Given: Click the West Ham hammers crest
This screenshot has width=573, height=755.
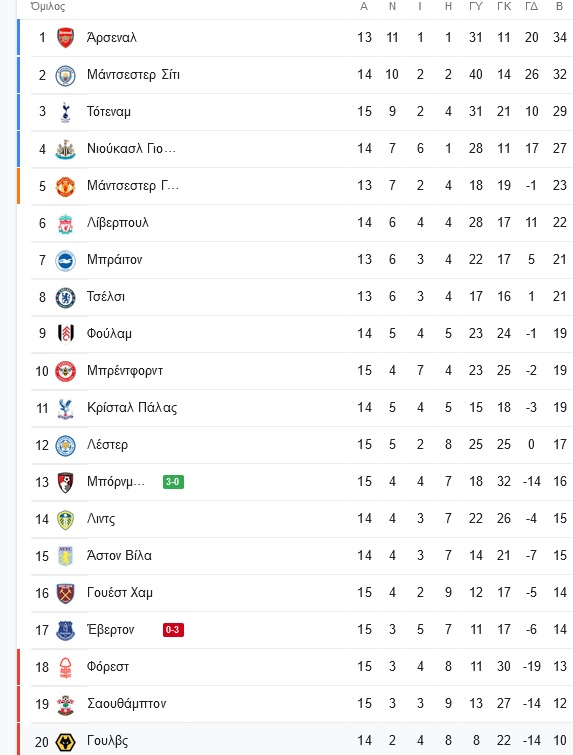Looking at the screenshot, I should click(65, 593).
